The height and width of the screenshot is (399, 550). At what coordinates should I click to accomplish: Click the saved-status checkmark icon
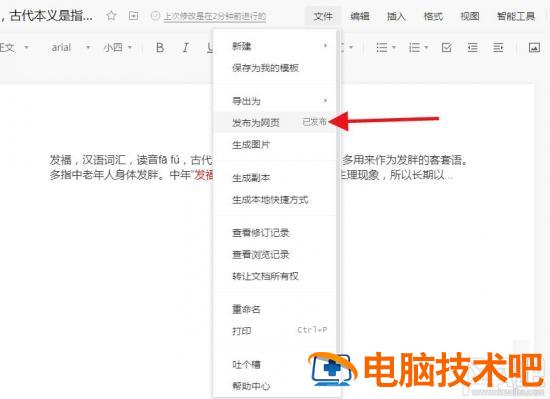point(155,16)
